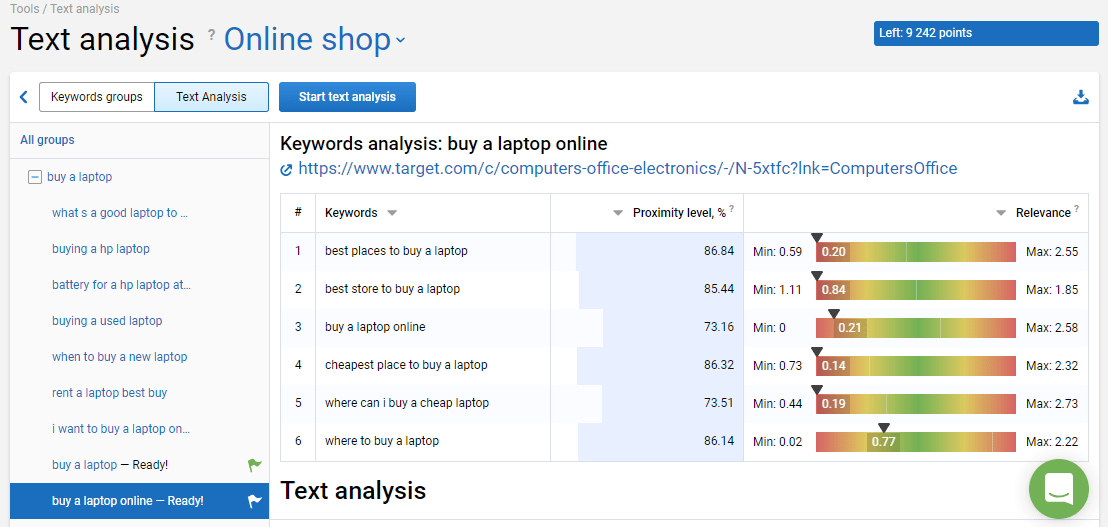This screenshot has width=1108, height=527.
Task: Click keyword 'best places to buy a laptop'
Action: 396,251
